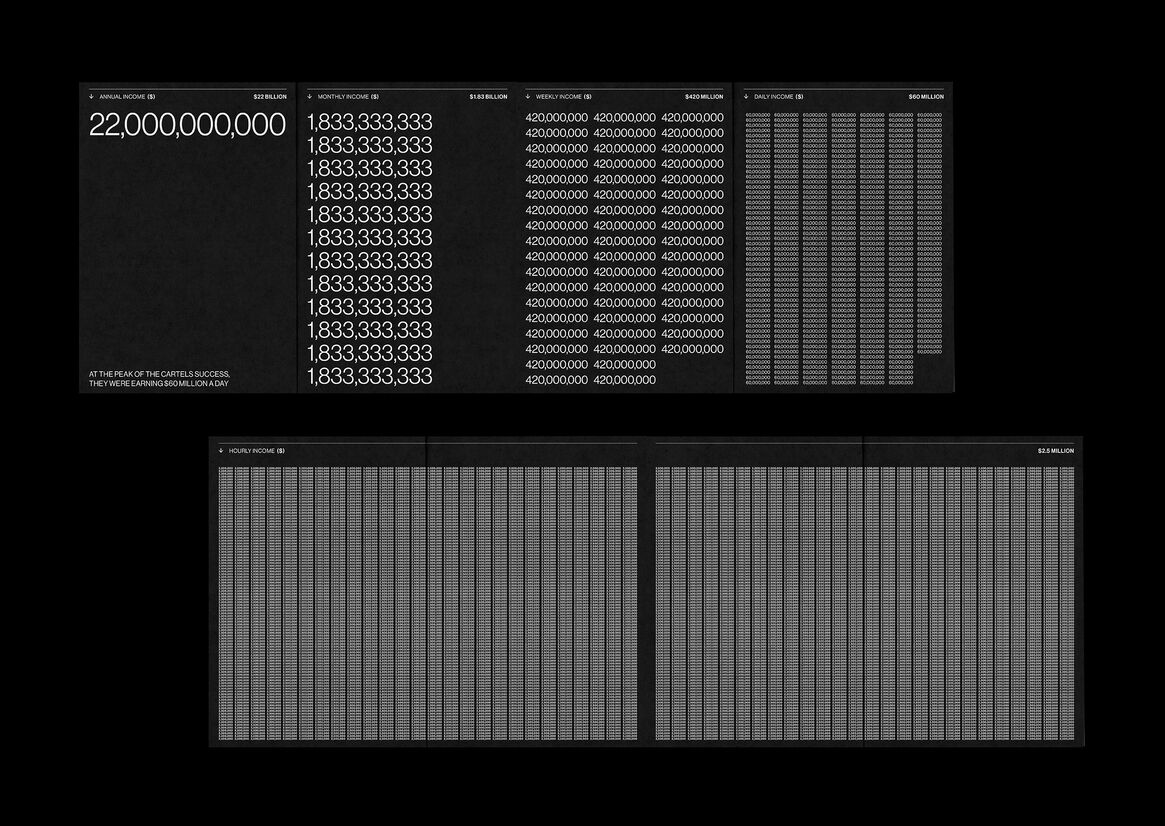Select the topmost 1,833,333,333 monthly figure
The image size is (1165, 826).
pos(370,122)
